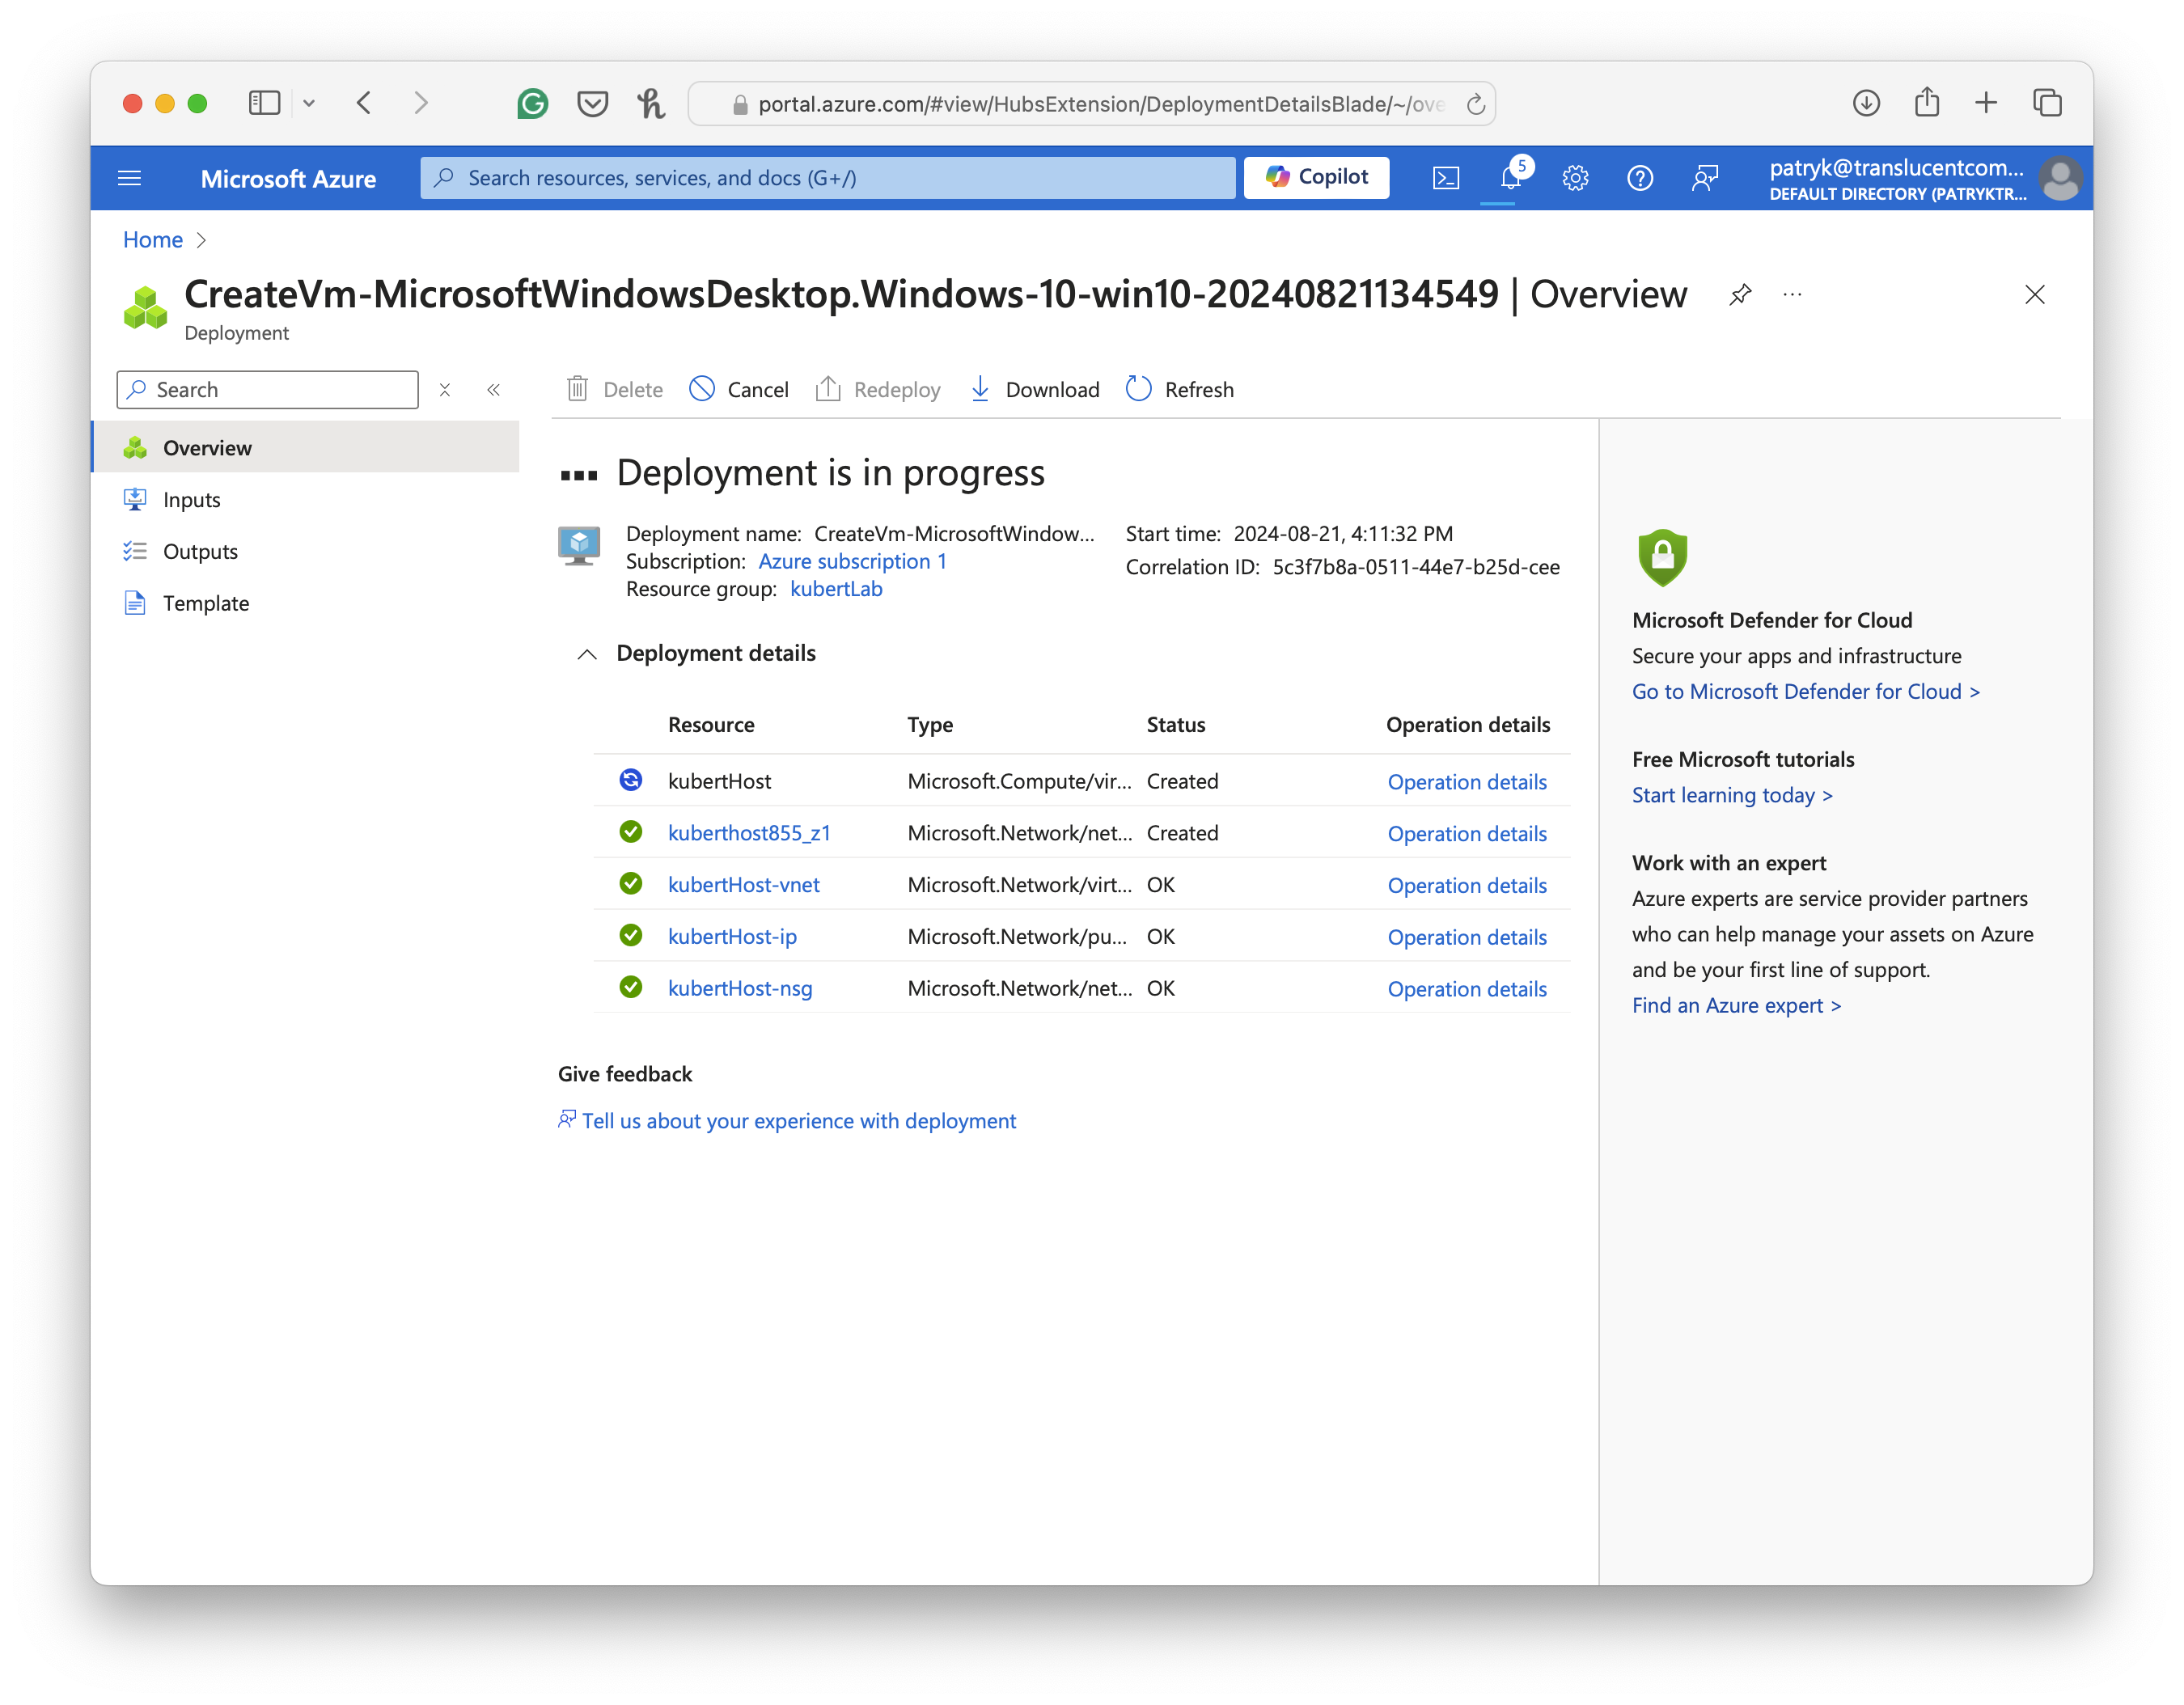Screen dimensions: 2184x1705
Task: Open Safari sidebar dropdown arrow
Action: coord(309,103)
